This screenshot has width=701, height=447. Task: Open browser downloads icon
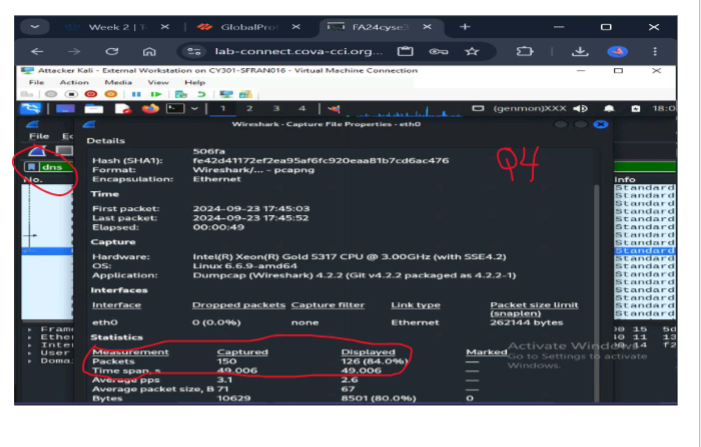(x=580, y=51)
